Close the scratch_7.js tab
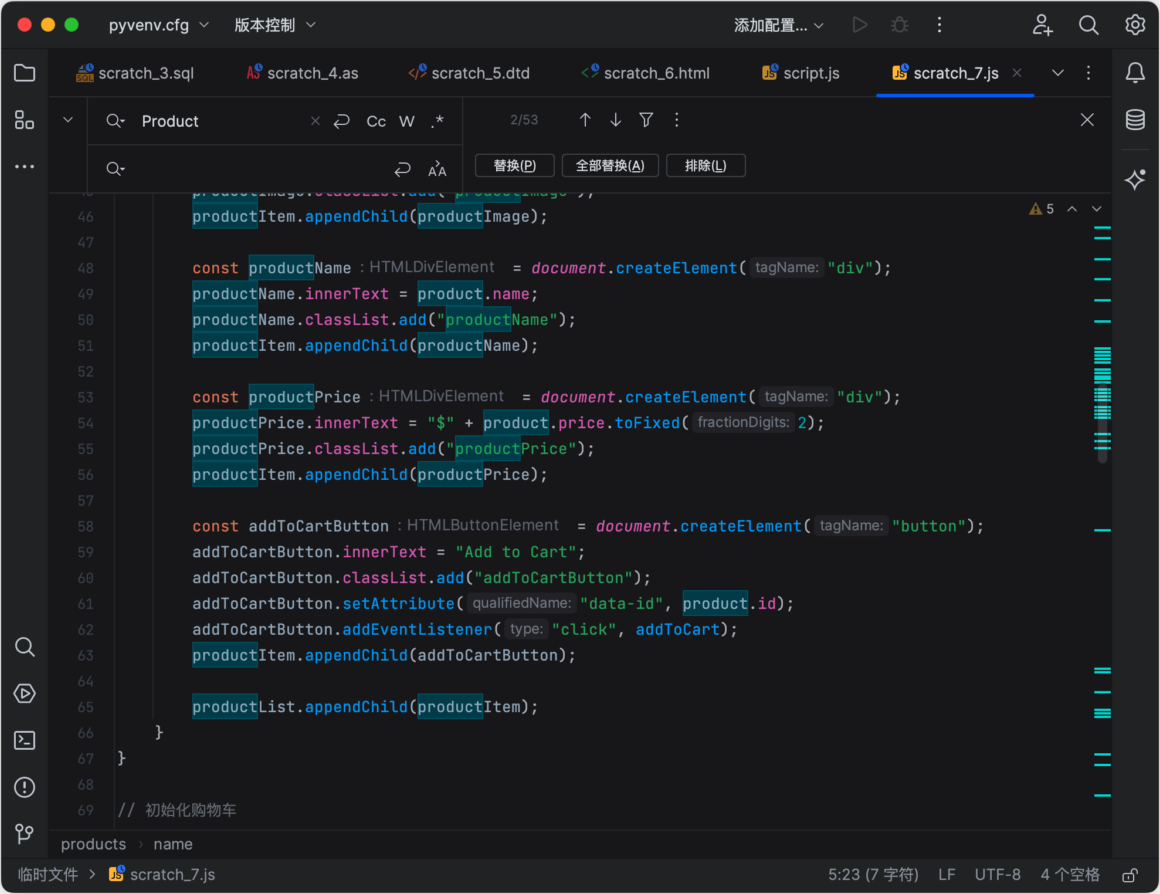 click(1017, 73)
